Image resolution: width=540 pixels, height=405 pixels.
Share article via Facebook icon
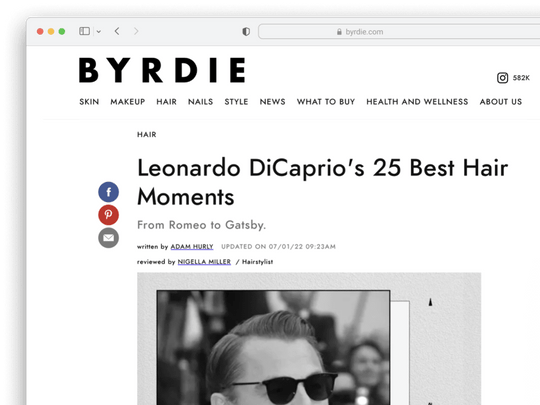[108, 192]
